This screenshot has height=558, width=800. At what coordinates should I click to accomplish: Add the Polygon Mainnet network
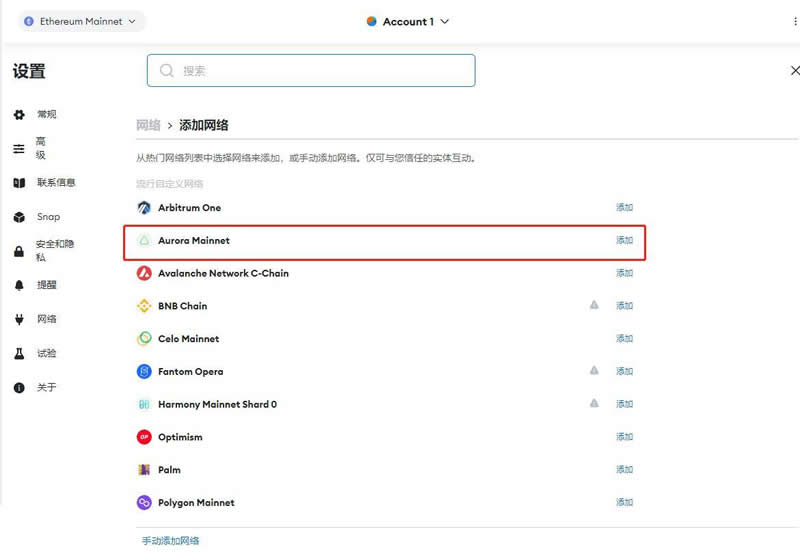tap(624, 502)
